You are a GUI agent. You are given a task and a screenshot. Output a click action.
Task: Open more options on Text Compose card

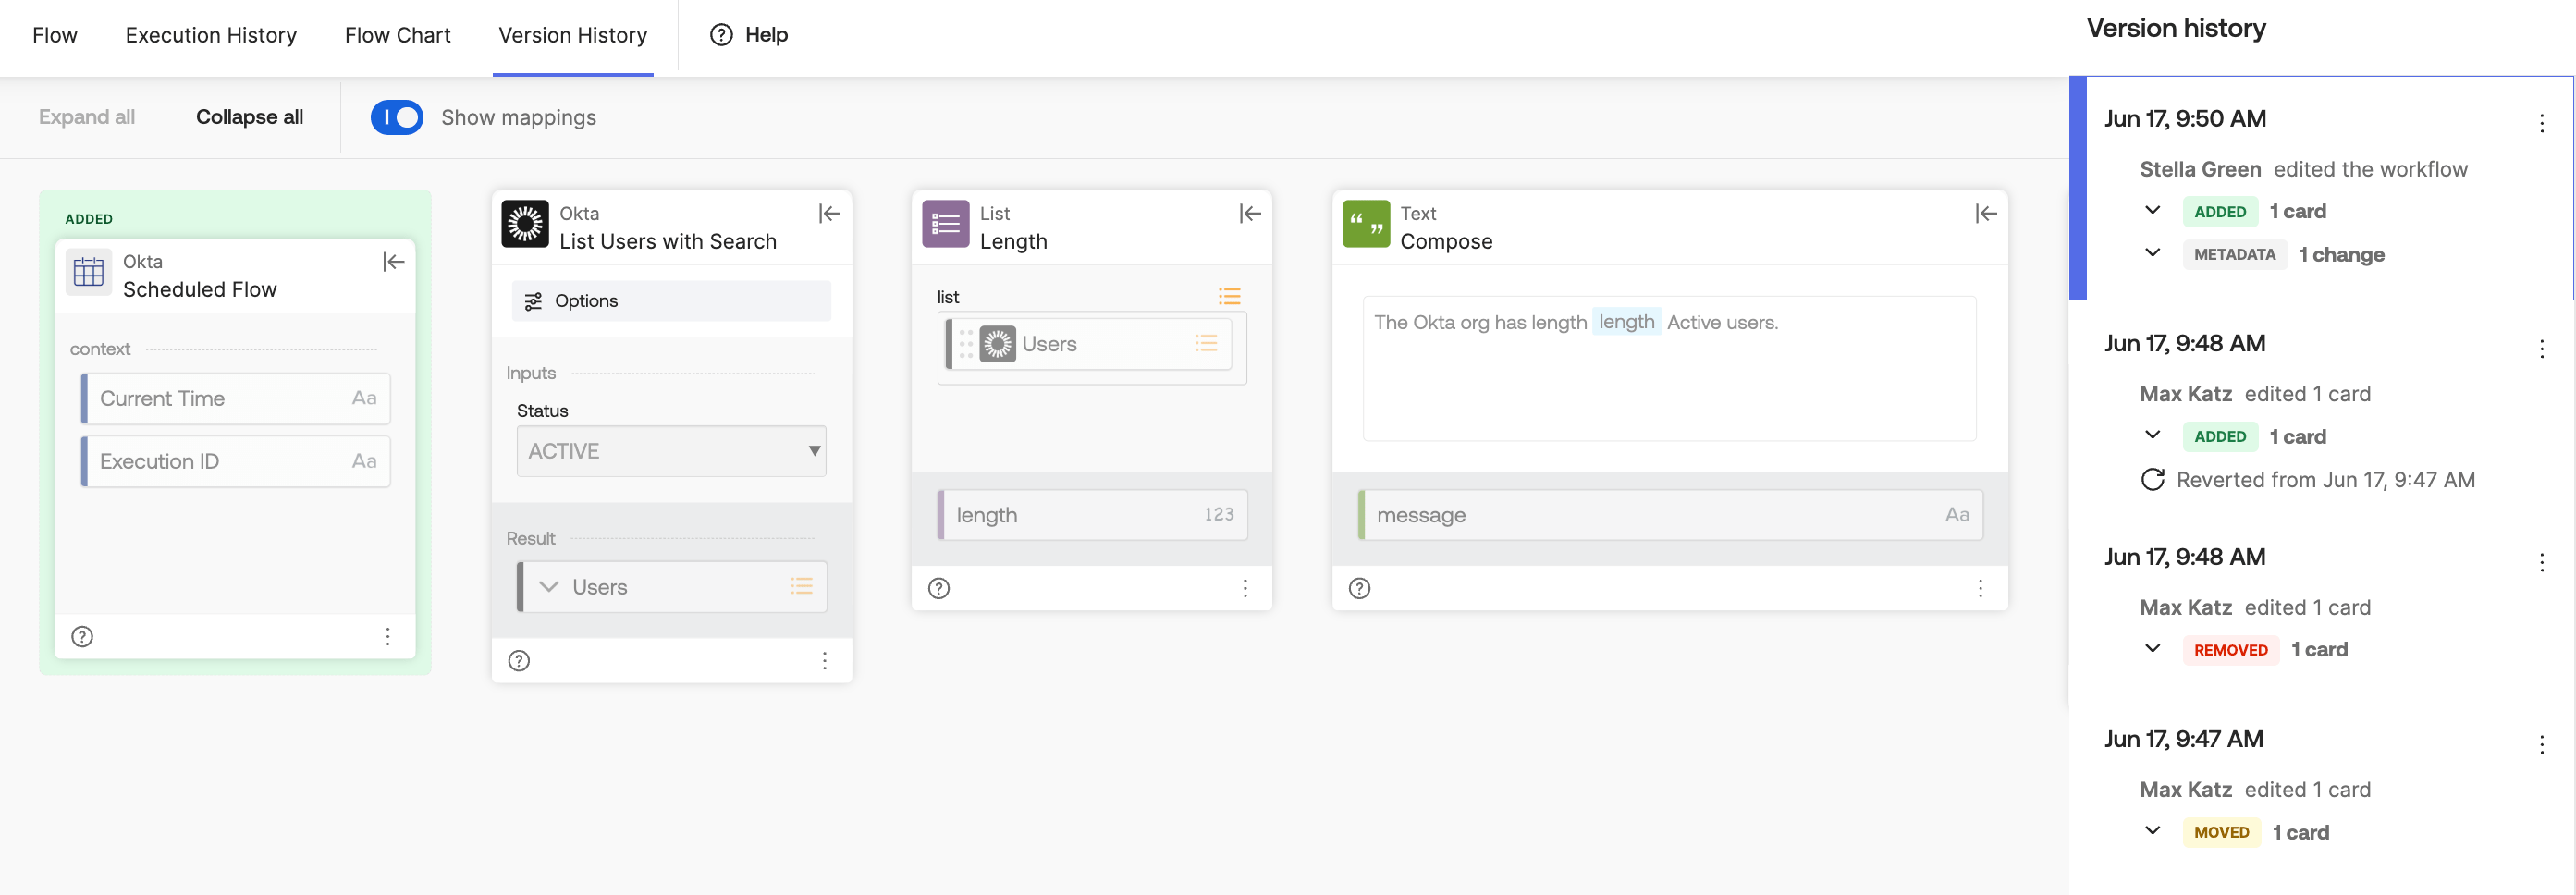click(x=1980, y=588)
